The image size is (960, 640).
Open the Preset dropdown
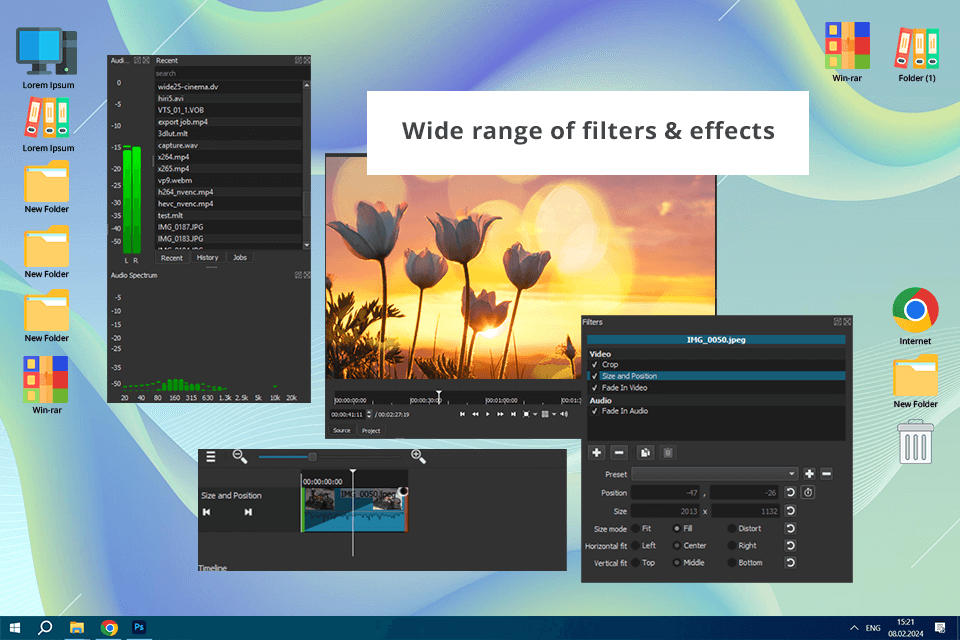tap(714, 474)
